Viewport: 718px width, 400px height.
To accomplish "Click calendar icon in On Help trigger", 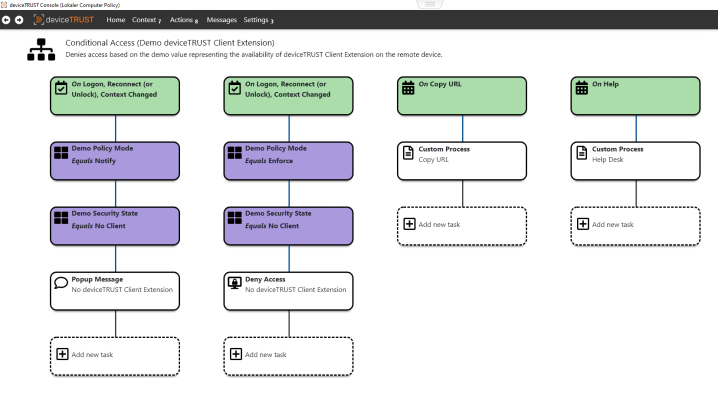I will pyautogui.click(x=582, y=87).
